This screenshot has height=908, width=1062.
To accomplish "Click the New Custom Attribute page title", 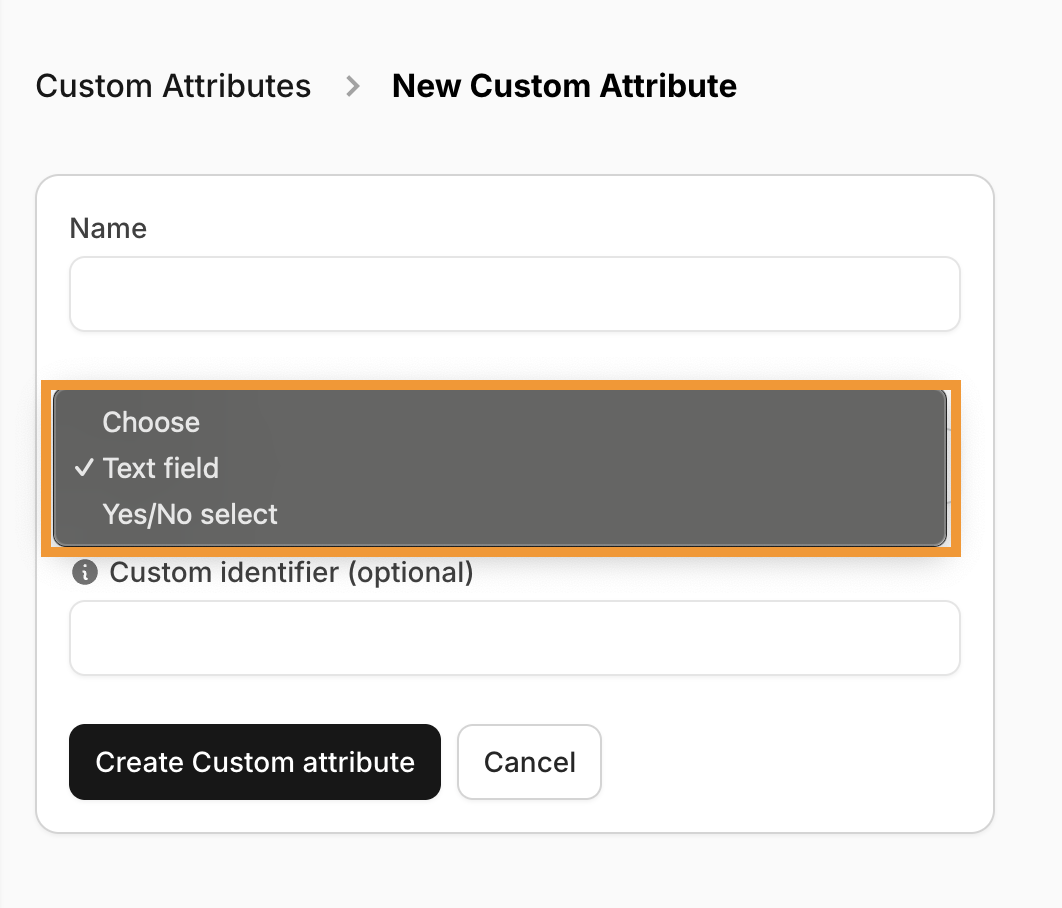I will [564, 86].
